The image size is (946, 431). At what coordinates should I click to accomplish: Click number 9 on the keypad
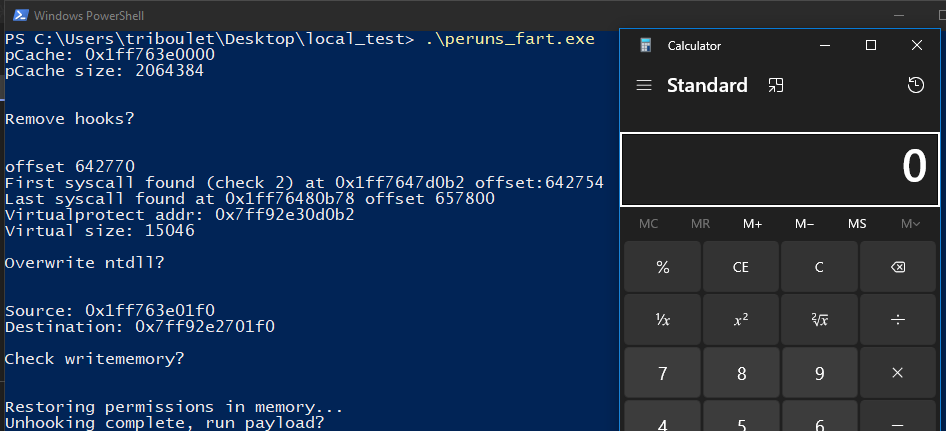[x=819, y=373]
